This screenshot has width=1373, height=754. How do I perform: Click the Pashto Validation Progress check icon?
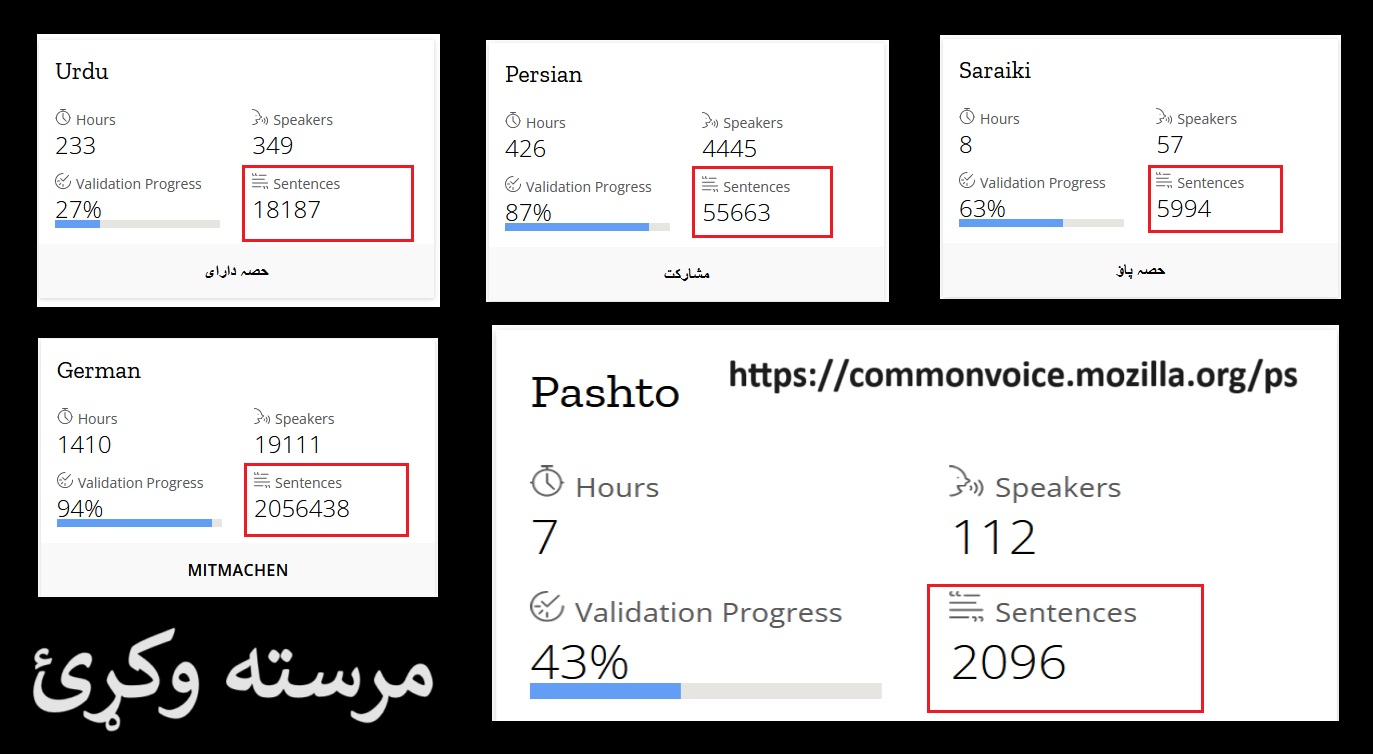click(547, 607)
